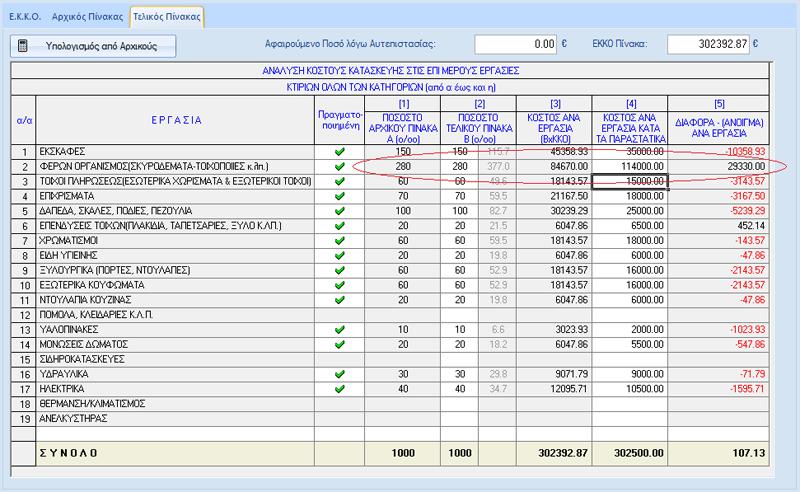
Task: Click the Αφαιρούμενο Ποσό λόγω Αυτεπιστασίας field
Action: [516, 44]
